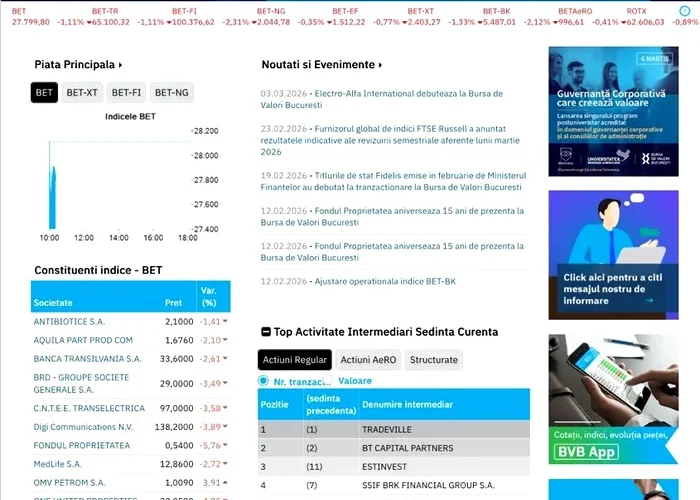This screenshot has width=700, height=500.
Task: Click BET-TR in the top ticker bar
Action: (105, 11)
